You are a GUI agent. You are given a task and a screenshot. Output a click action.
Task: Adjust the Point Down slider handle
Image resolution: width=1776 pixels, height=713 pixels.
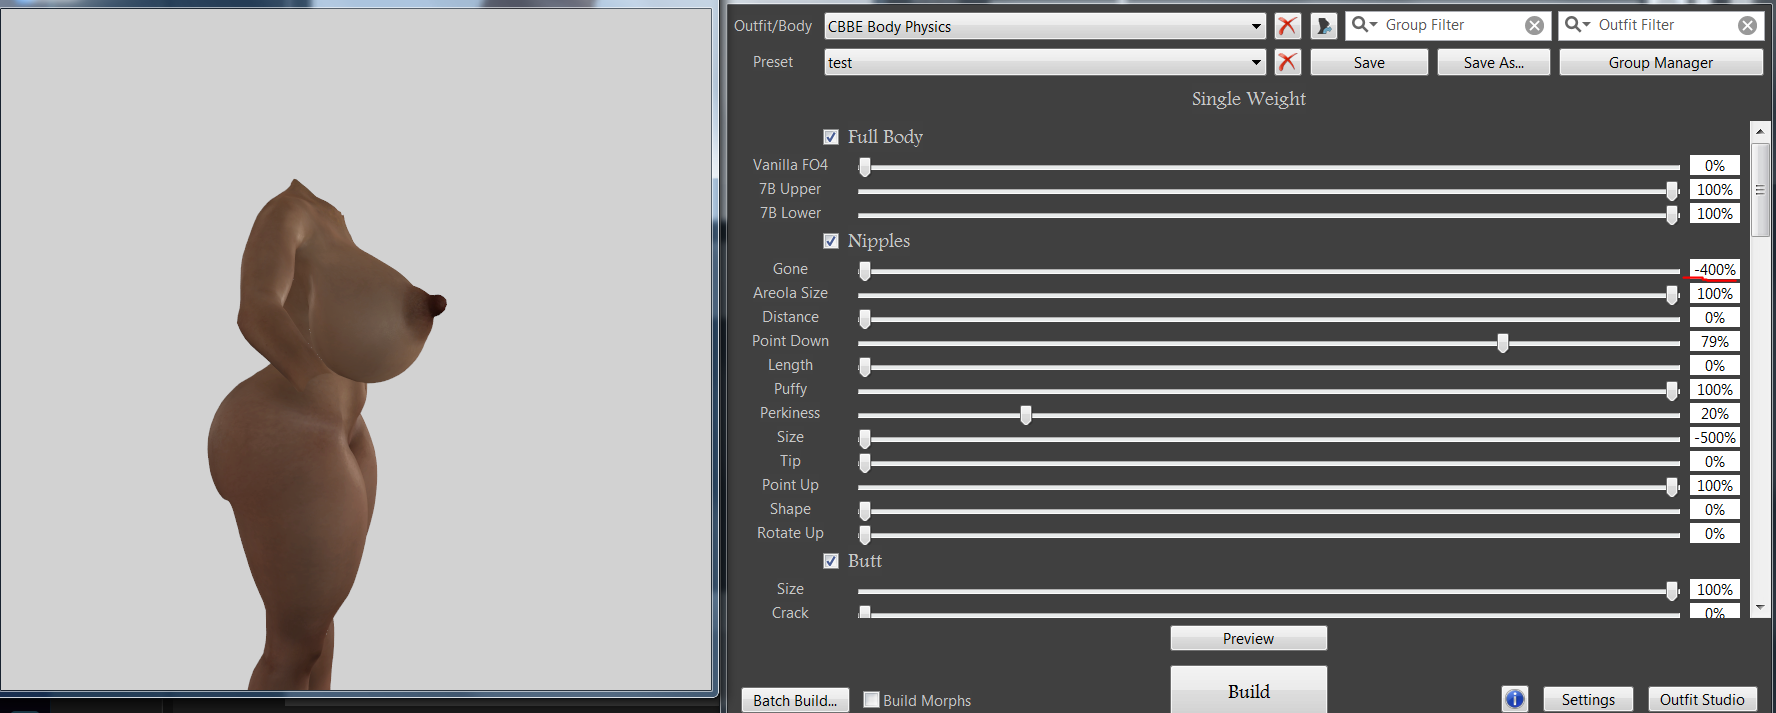[x=1503, y=343]
